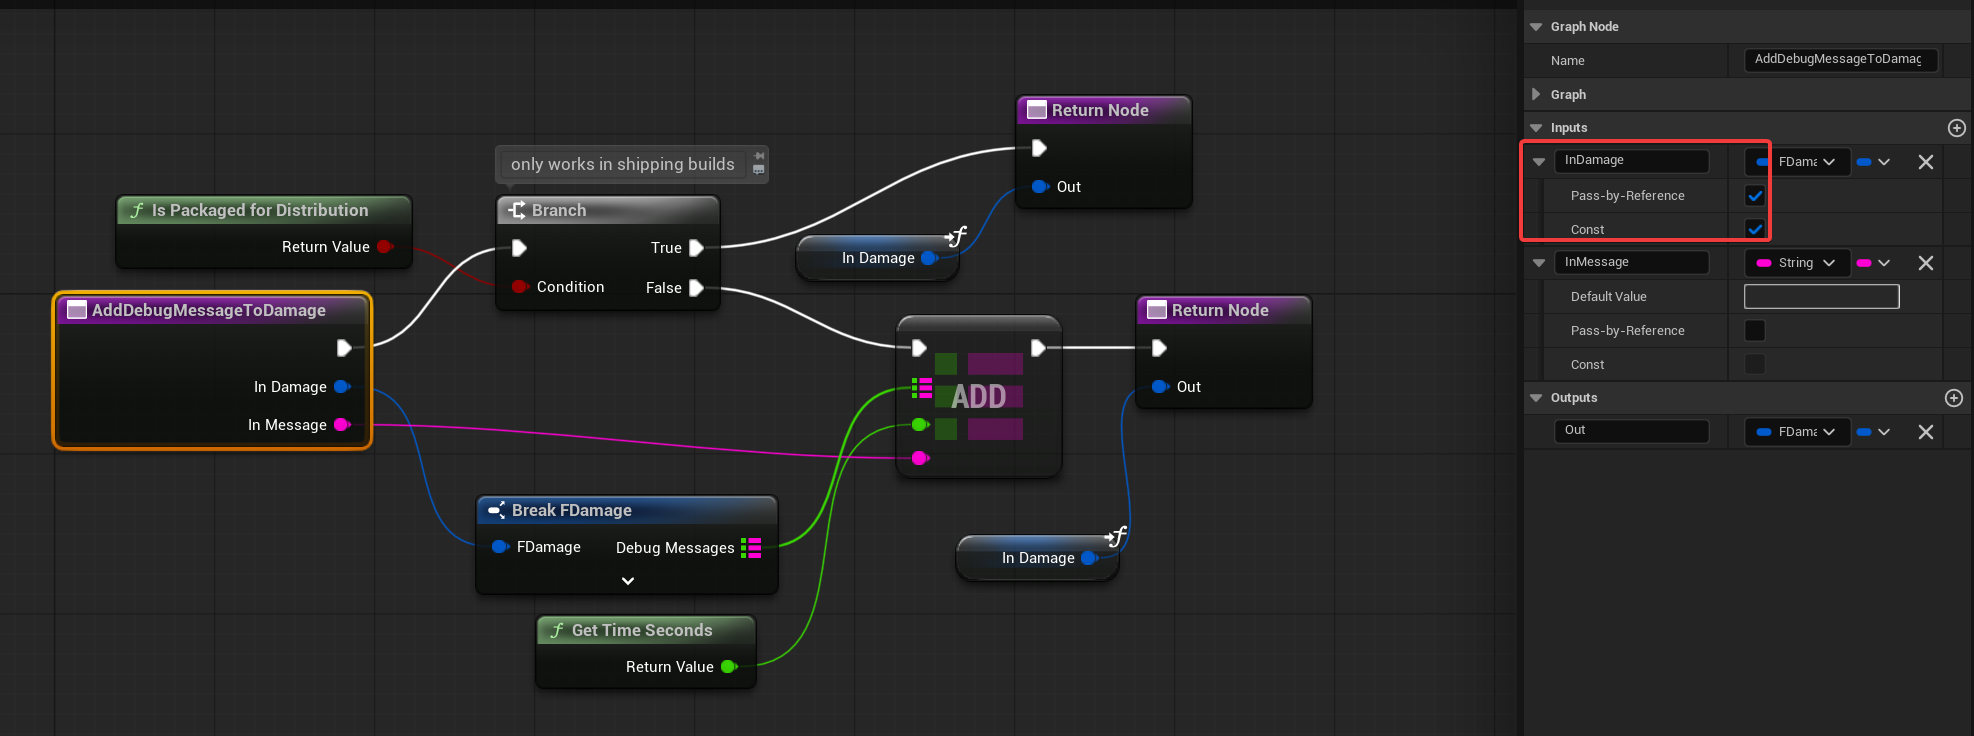Remove the Out output parameter
The height and width of the screenshot is (736, 1974).
pyautogui.click(x=1925, y=432)
